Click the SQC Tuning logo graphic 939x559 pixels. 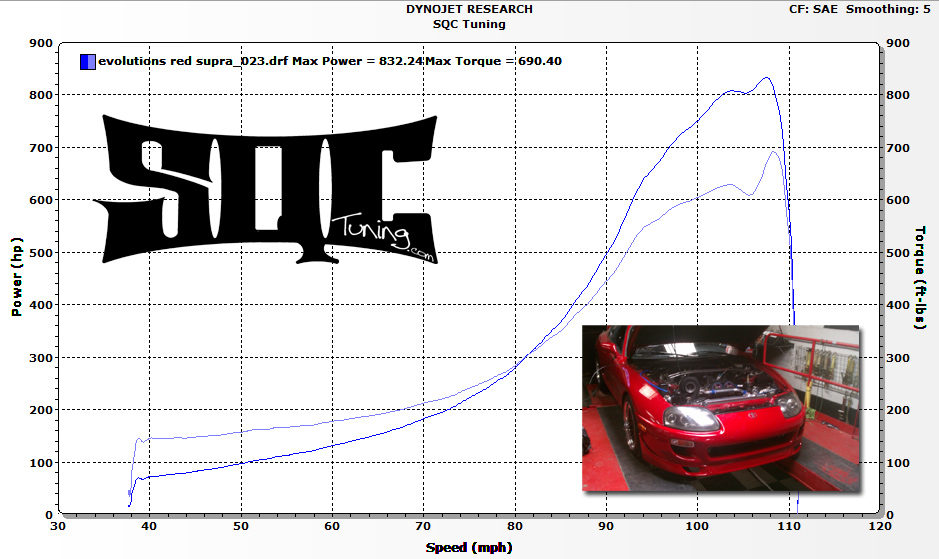[266, 189]
